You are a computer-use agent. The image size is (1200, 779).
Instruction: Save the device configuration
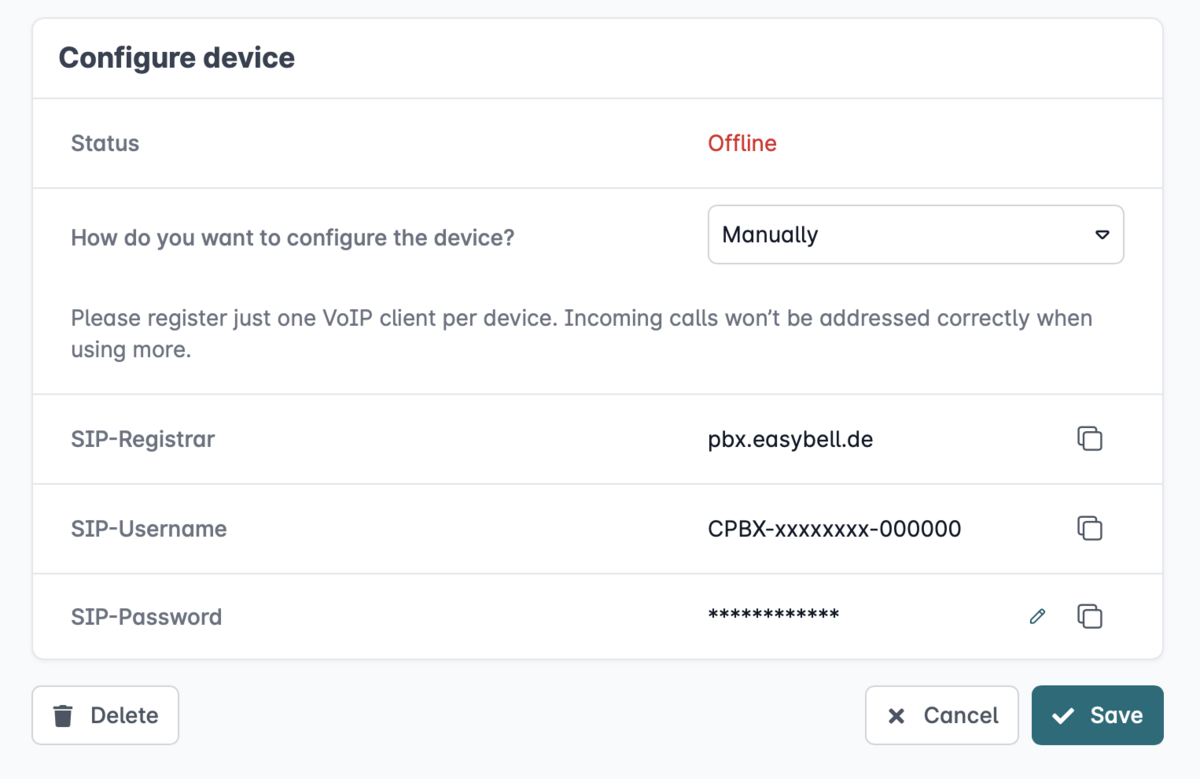(1097, 715)
